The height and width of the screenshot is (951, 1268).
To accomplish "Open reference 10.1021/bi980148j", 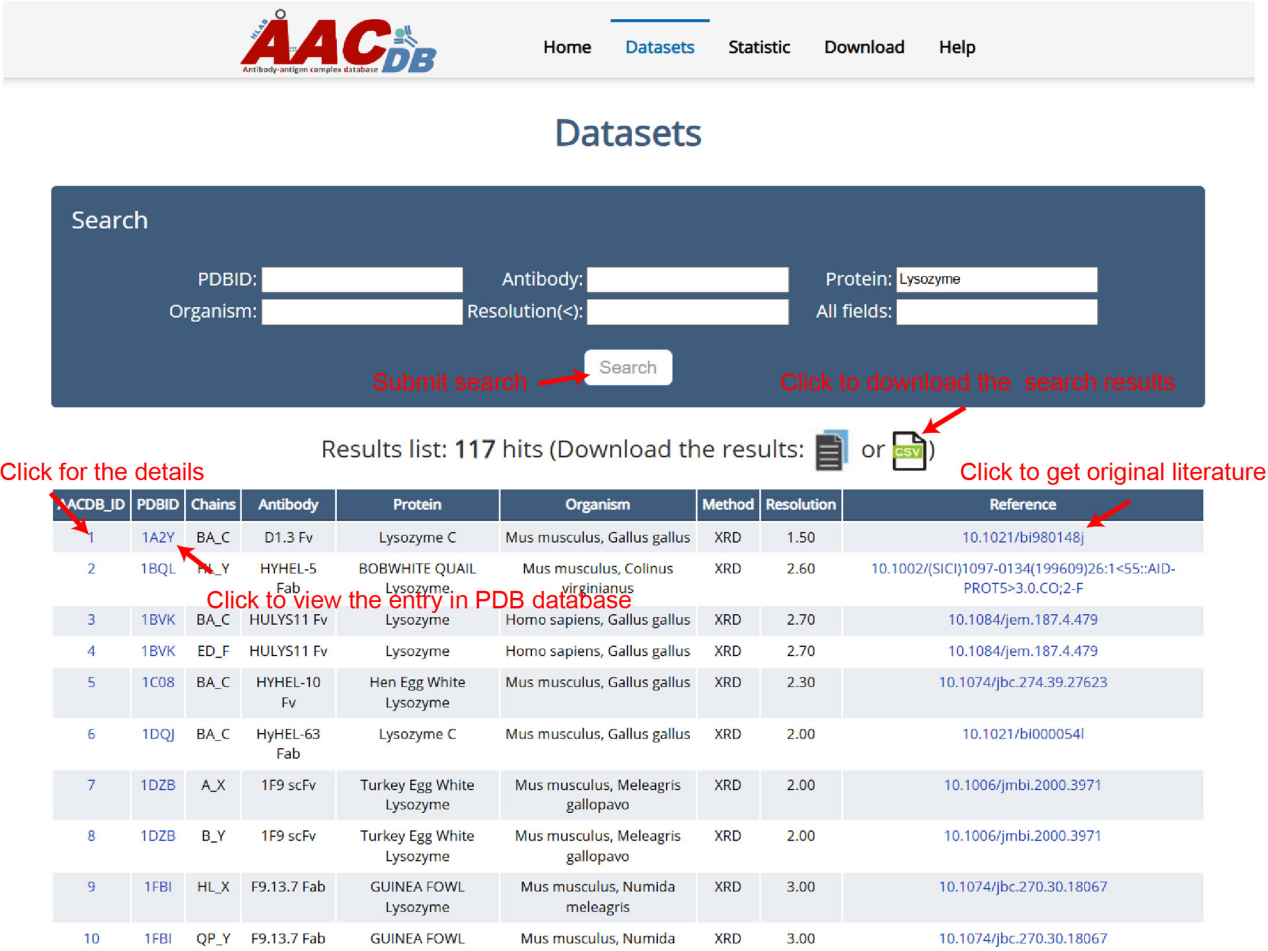I will click(x=1023, y=536).
